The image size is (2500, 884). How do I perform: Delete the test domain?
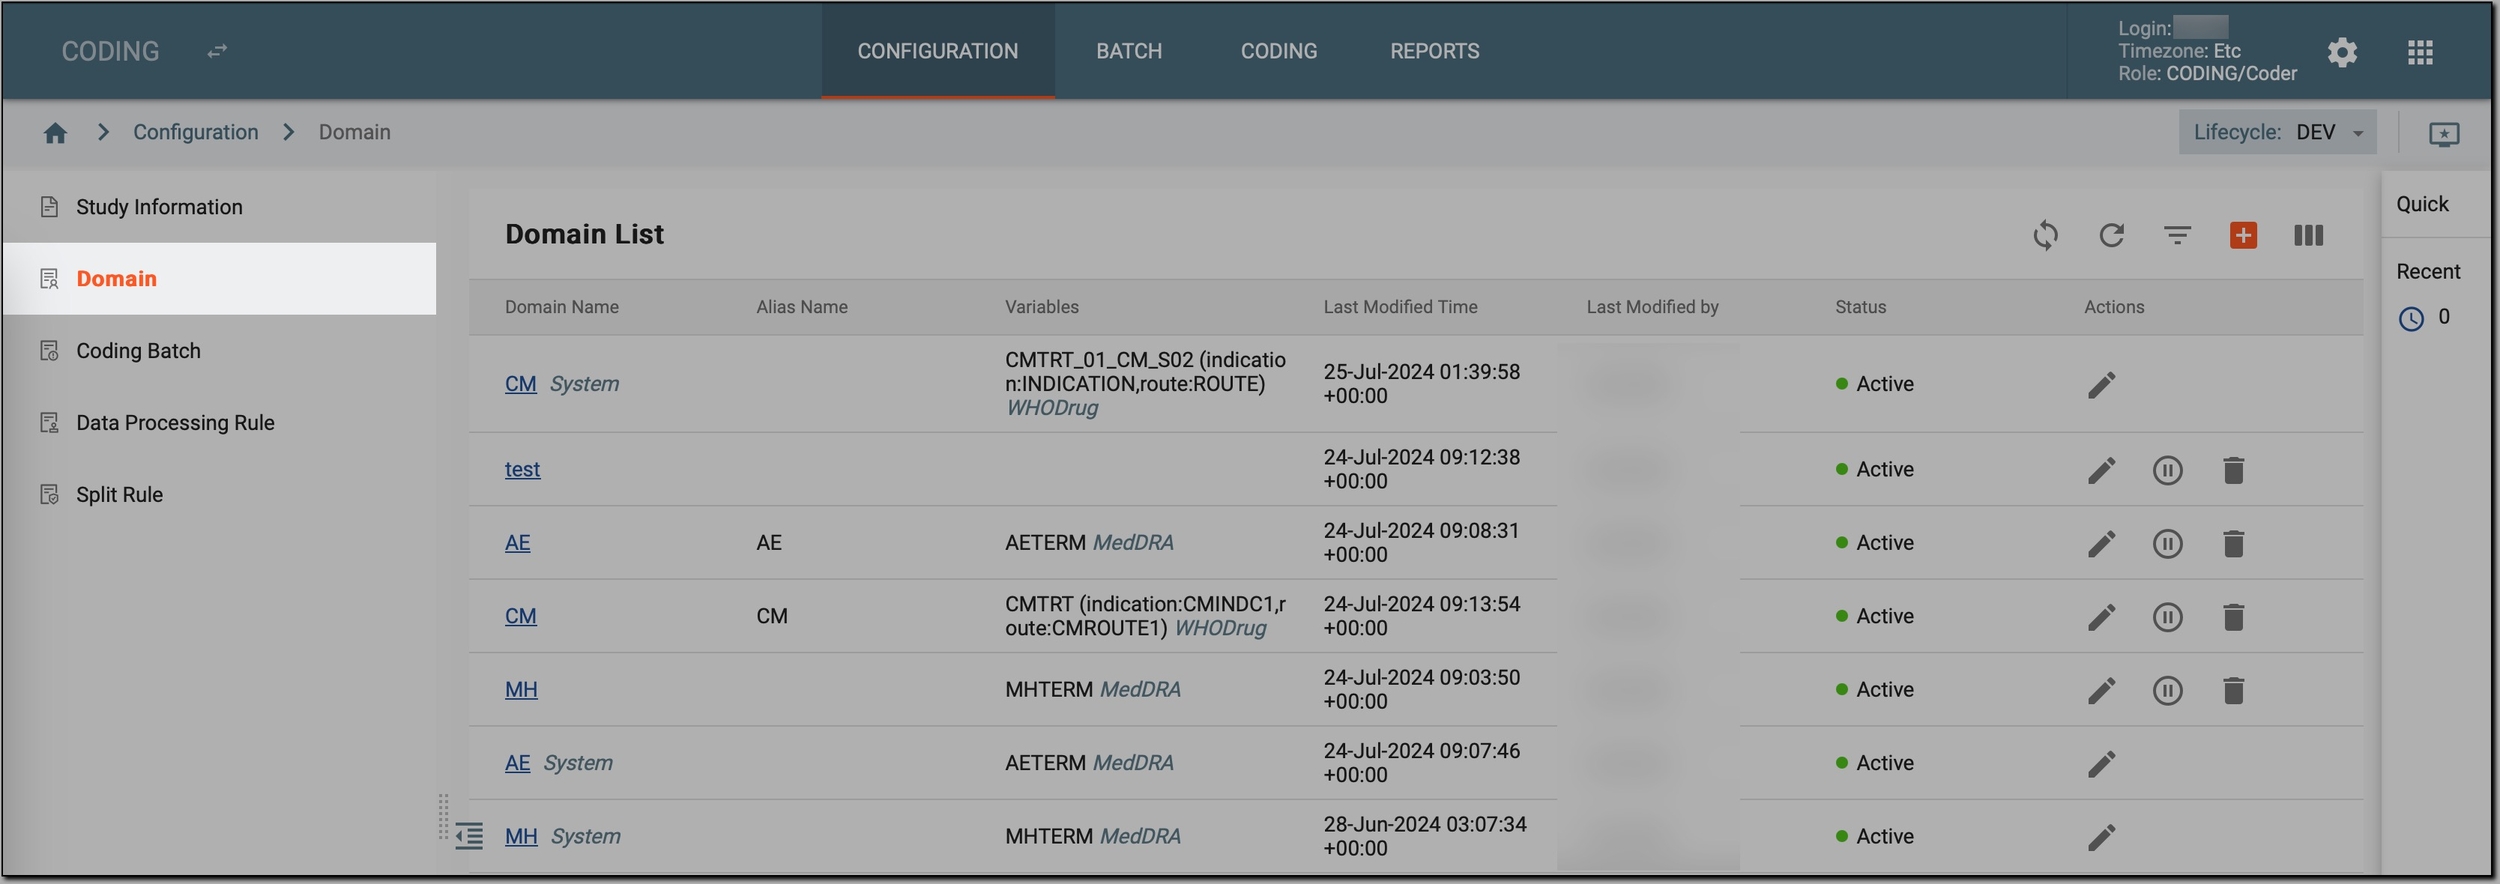click(2233, 470)
